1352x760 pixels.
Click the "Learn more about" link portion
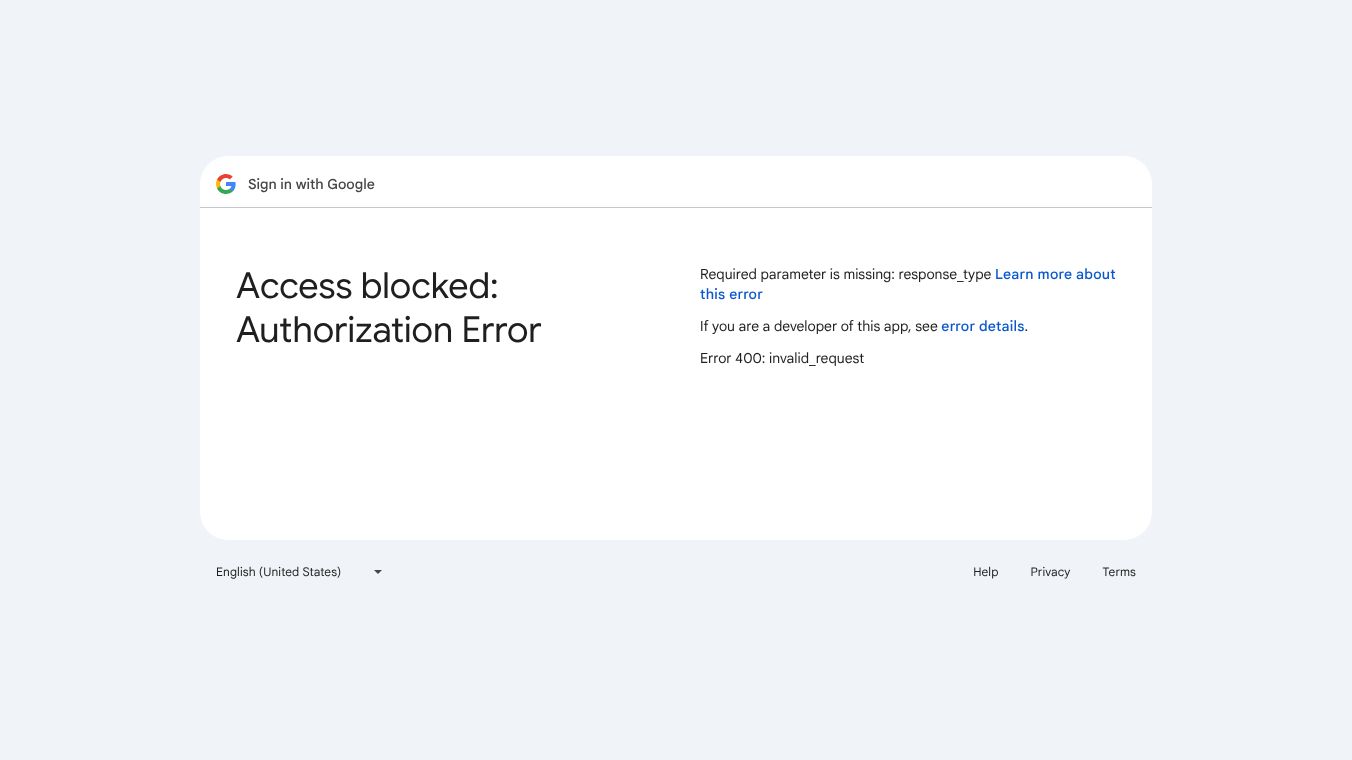coord(1054,274)
